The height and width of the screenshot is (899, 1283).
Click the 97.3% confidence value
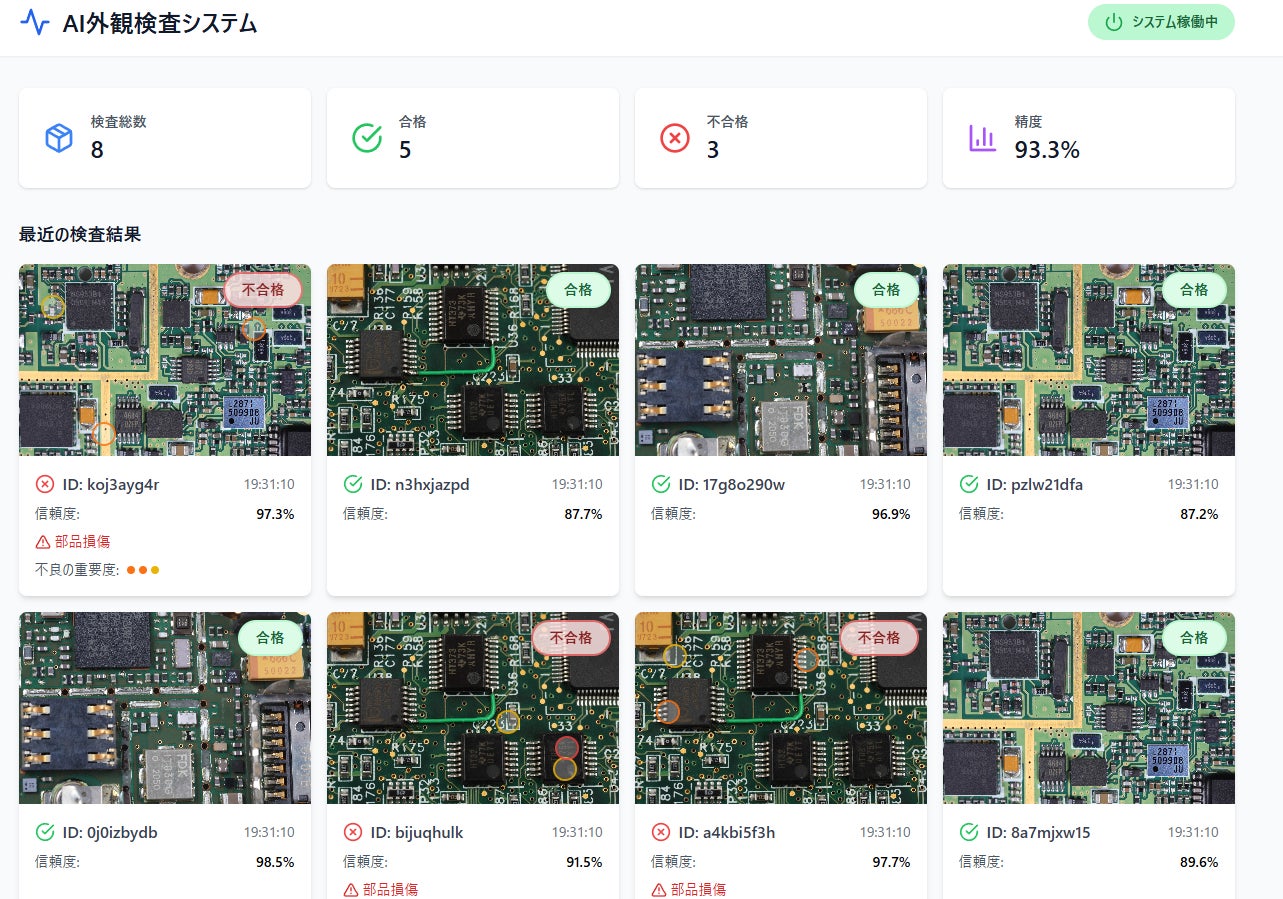(x=276, y=514)
